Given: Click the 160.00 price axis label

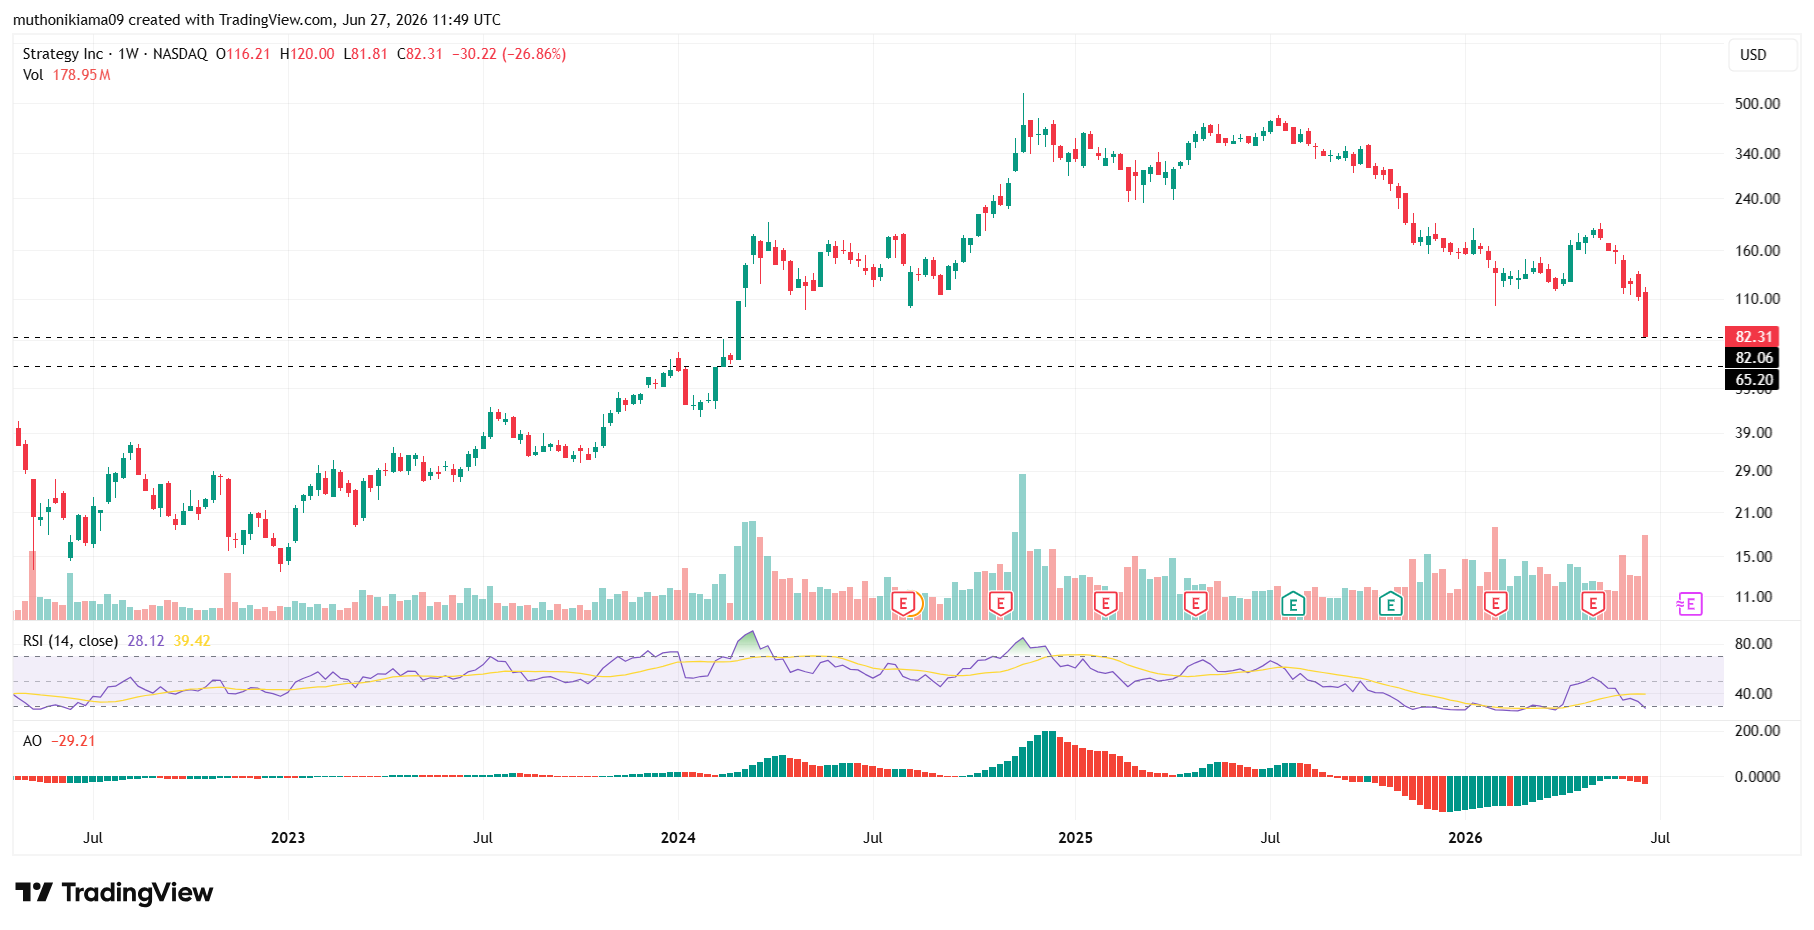Looking at the screenshot, I should click(1757, 251).
